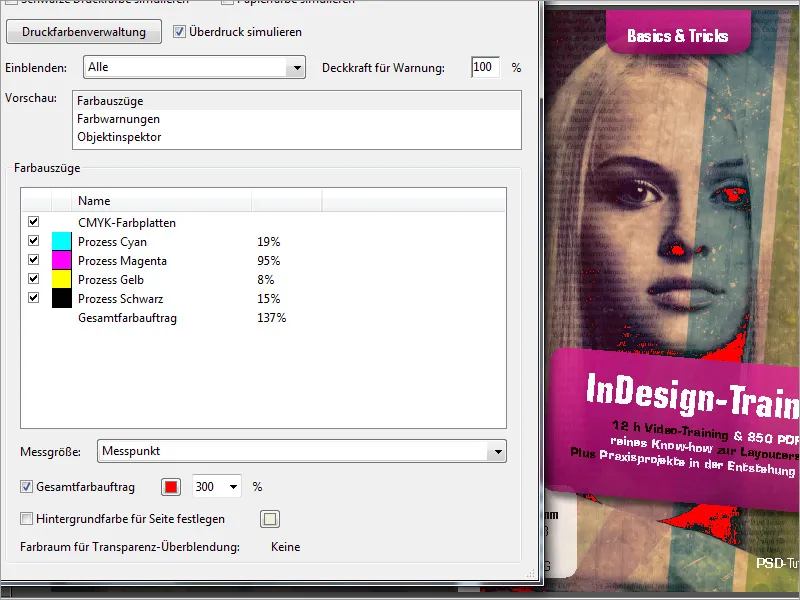This screenshot has height=600, width=800.
Task: Select the Prozess Cyan row label
Action: [x=112, y=242]
